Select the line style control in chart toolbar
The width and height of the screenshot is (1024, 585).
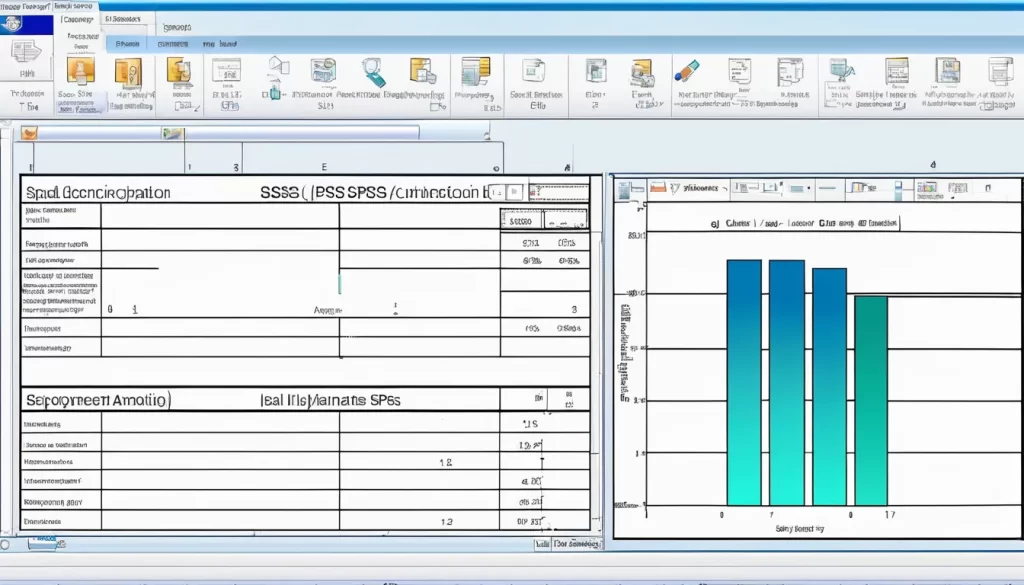click(x=827, y=188)
